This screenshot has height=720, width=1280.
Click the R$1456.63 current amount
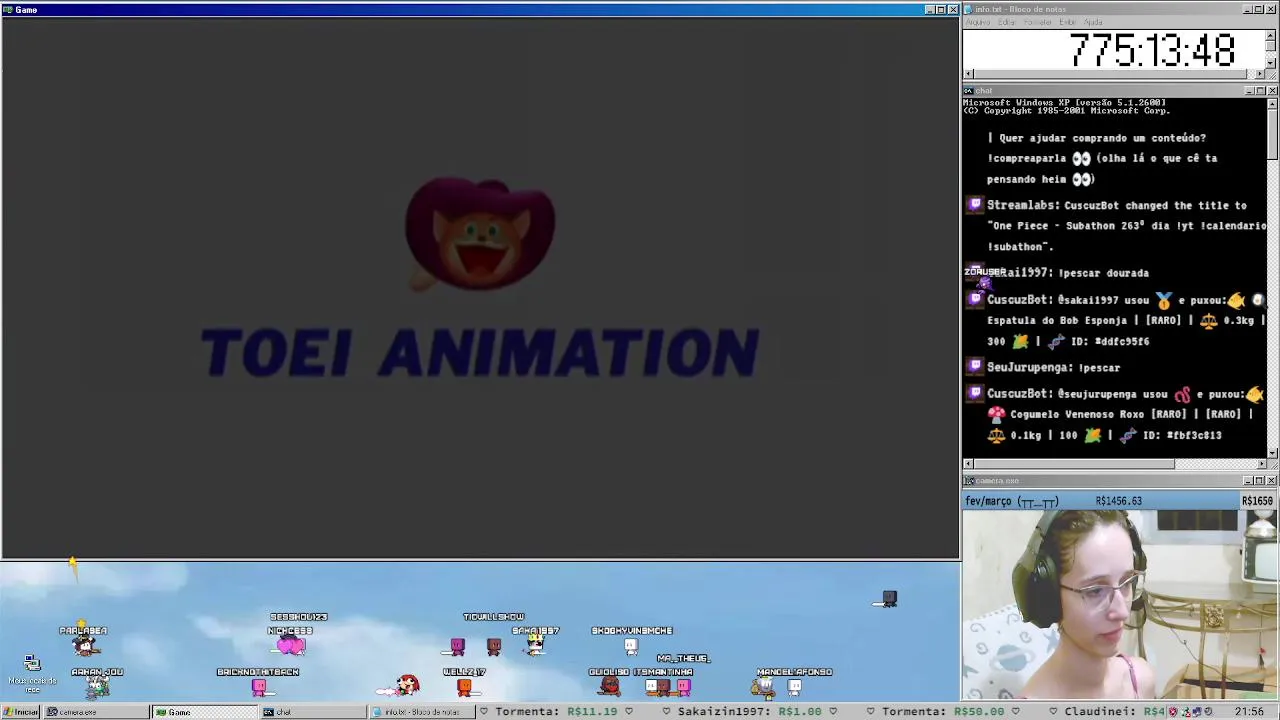coord(1119,501)
